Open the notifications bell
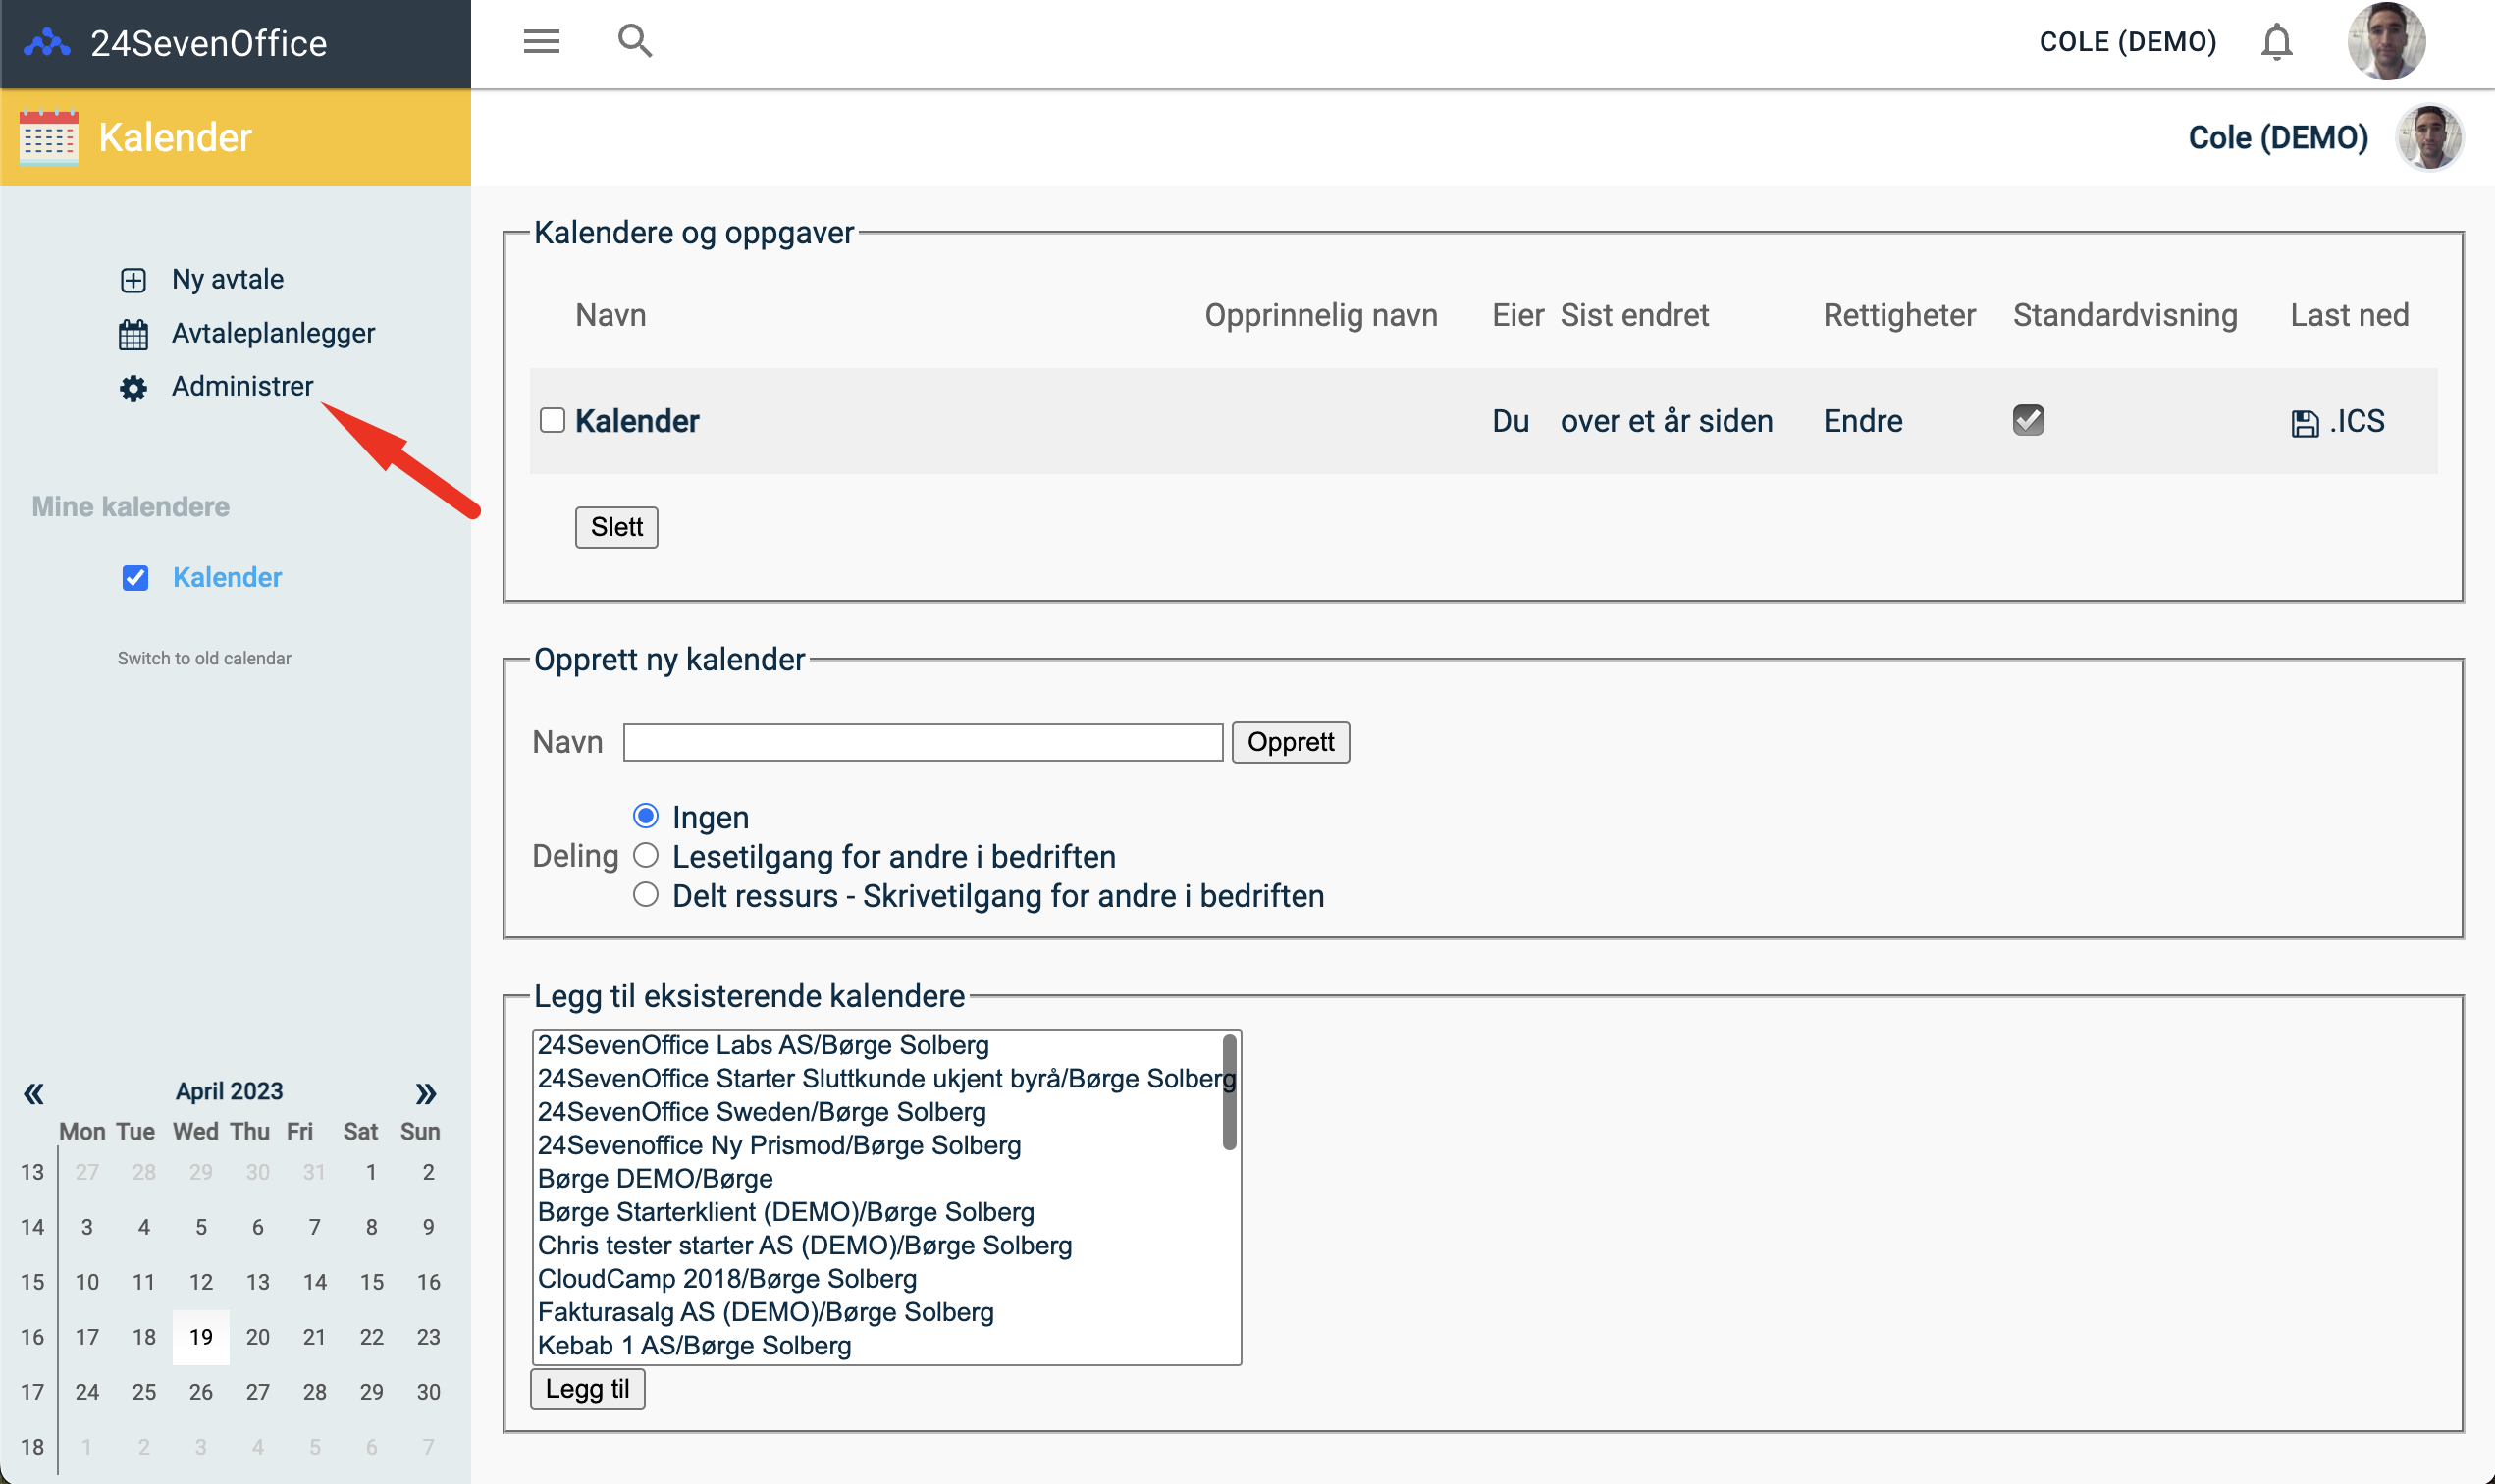This screenshot has width=2495, height=1484. click(2276, 42)
